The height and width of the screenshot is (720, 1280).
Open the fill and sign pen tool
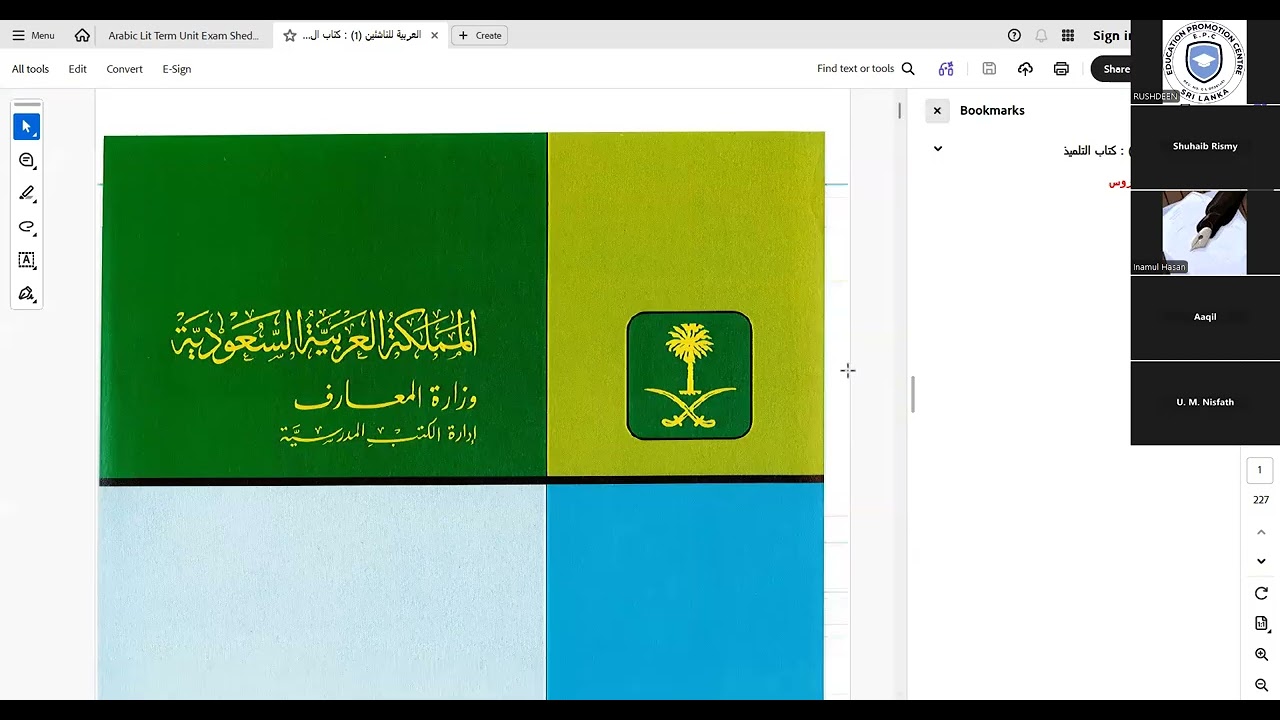click(27, 294)
